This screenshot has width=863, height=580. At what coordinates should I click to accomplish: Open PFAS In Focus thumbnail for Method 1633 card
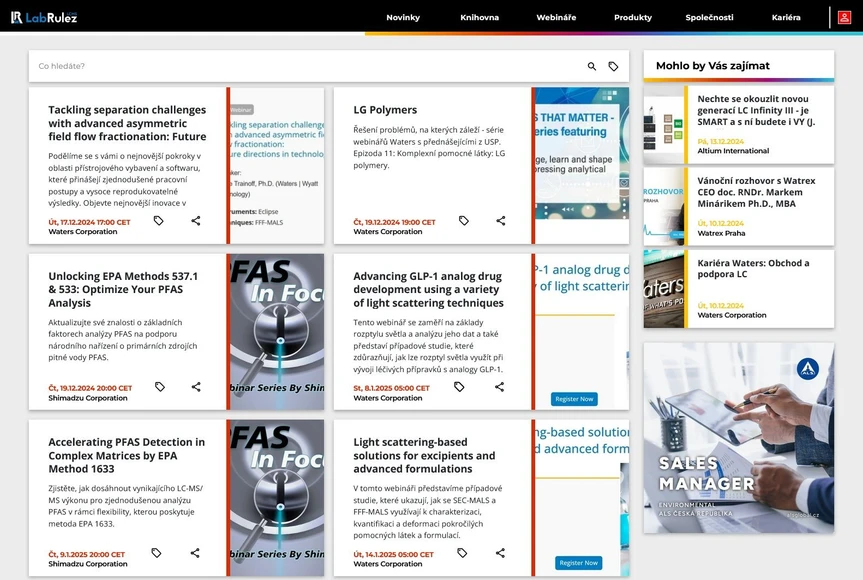pos(277,498)
